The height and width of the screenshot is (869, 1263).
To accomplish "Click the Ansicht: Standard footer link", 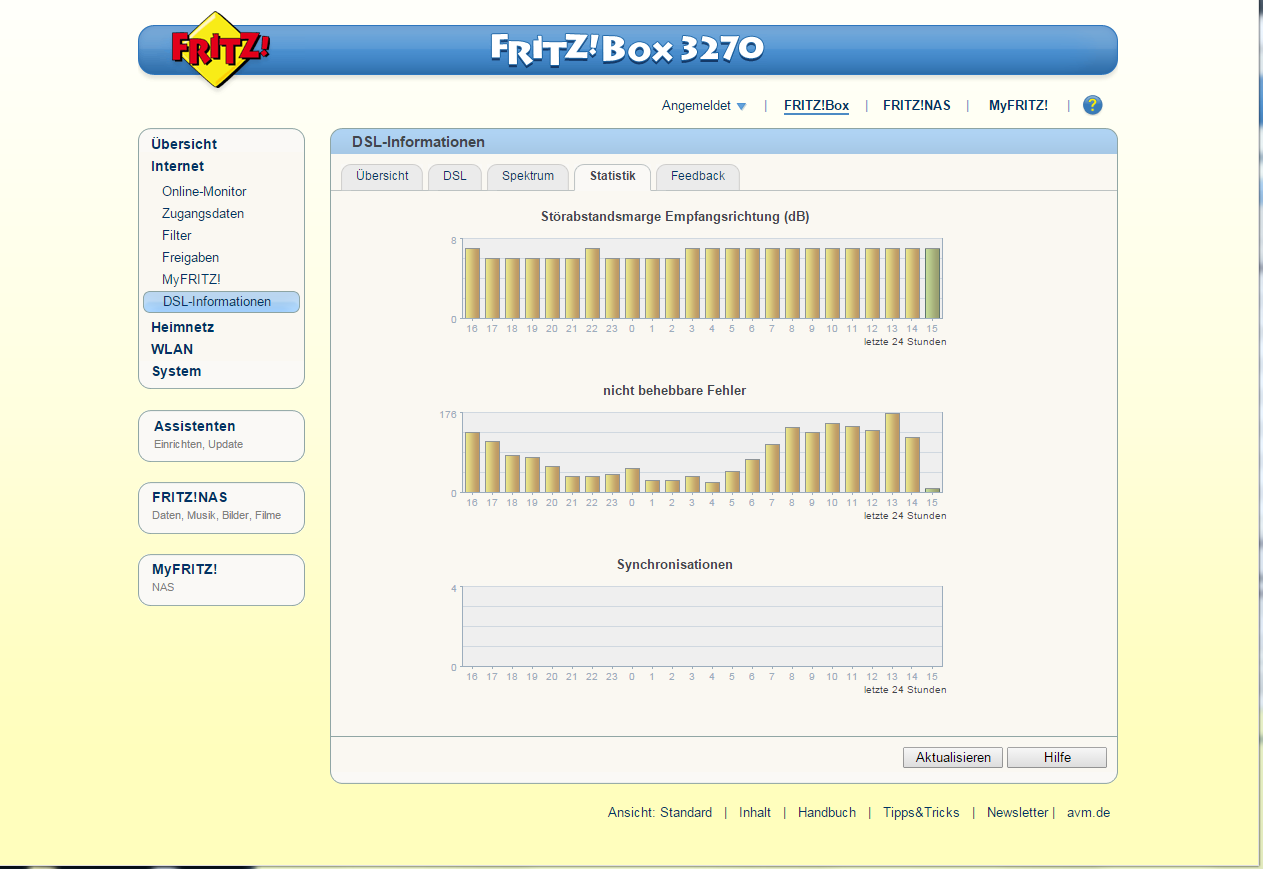I will pyautogui.click(x=660, y=812).
